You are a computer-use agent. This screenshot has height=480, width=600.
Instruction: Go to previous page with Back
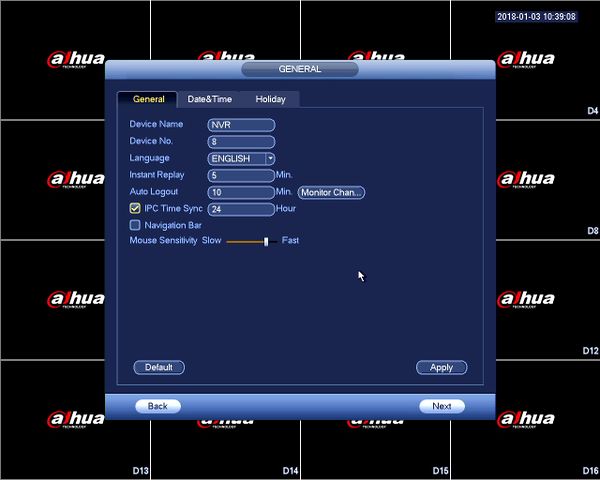pos(158,406)
